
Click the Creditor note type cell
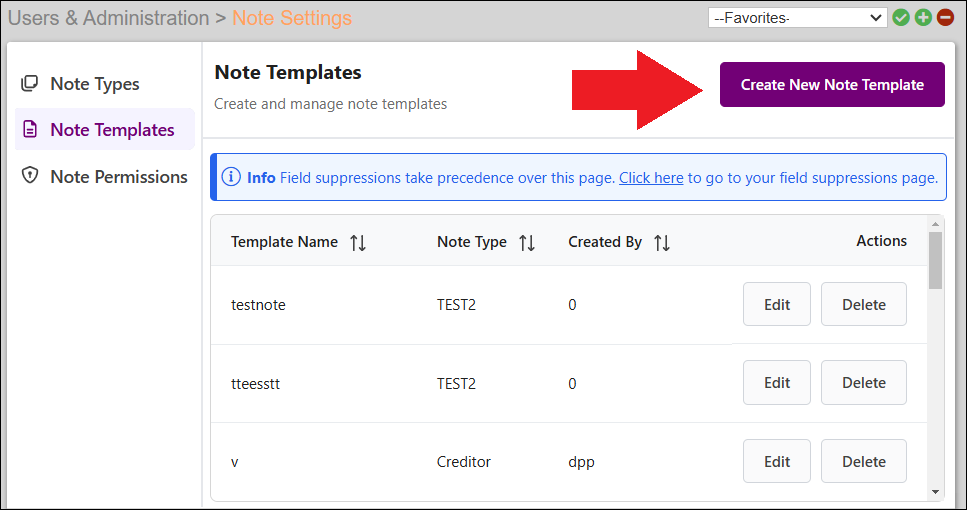[463, 461]
